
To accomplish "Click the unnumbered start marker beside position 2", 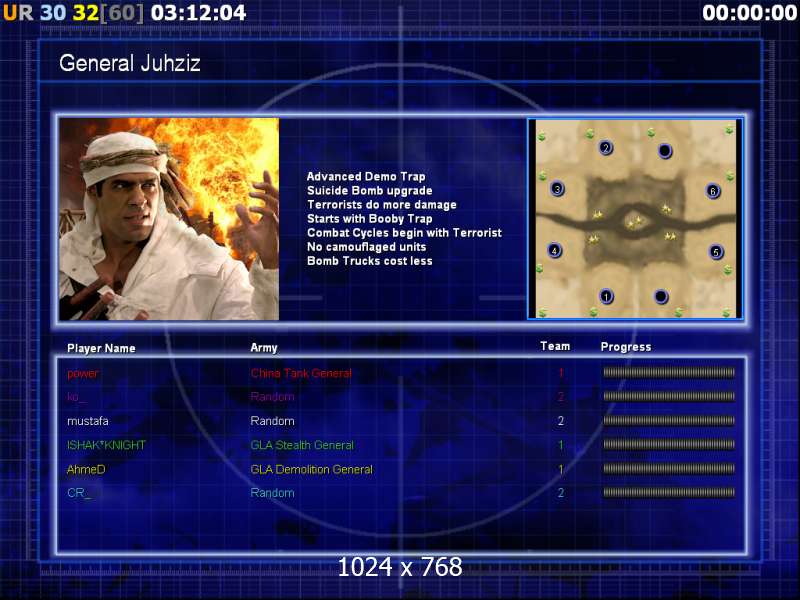I will (x=665, y=151).
